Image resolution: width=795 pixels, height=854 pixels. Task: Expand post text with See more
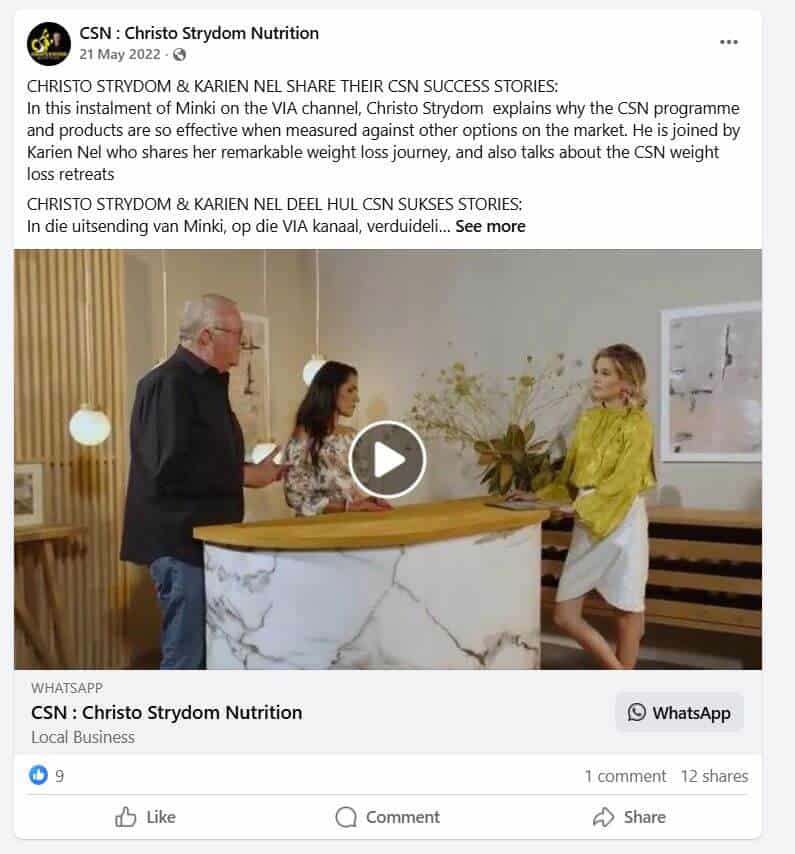point(490,226)
